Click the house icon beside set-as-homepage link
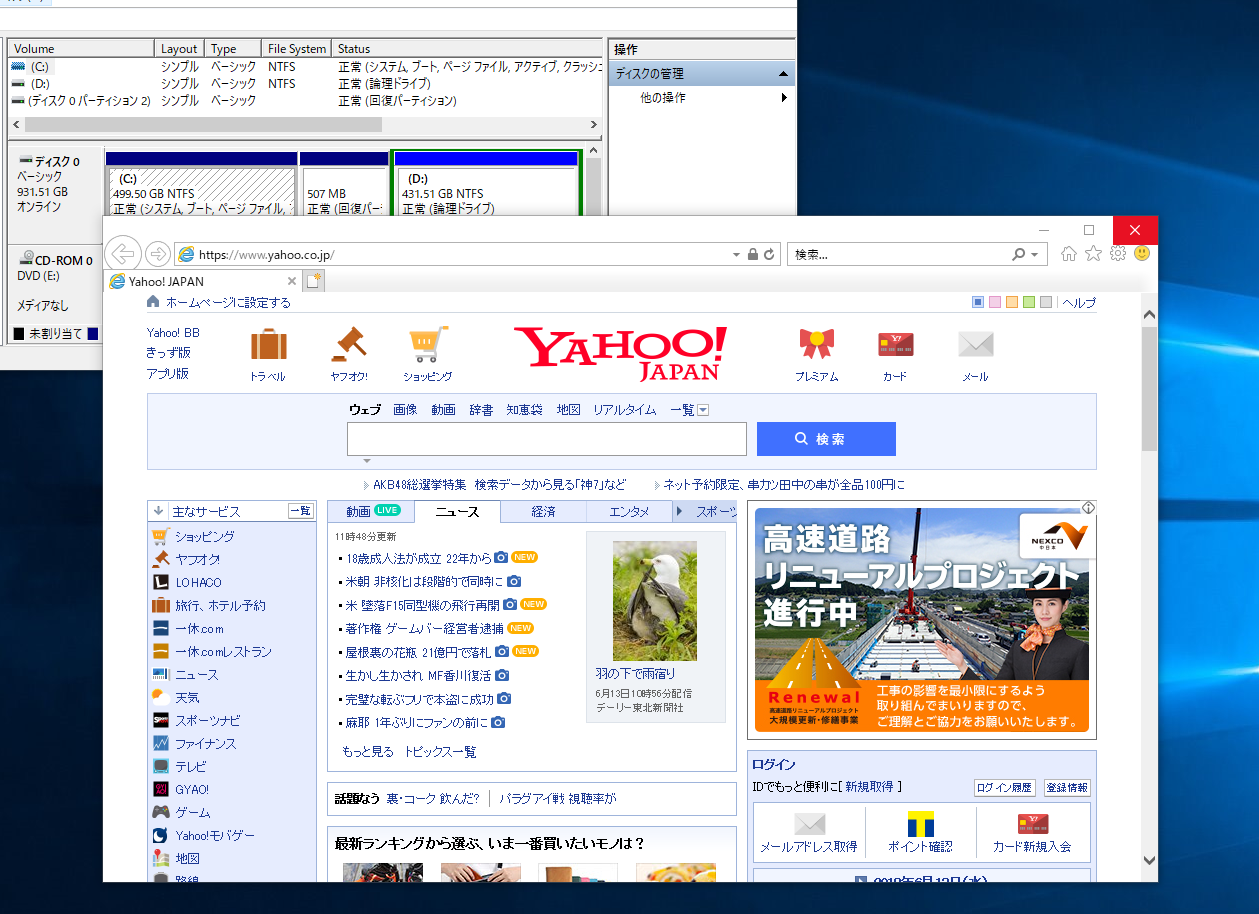Screen dimensions: 1259x914 point(153,302)
